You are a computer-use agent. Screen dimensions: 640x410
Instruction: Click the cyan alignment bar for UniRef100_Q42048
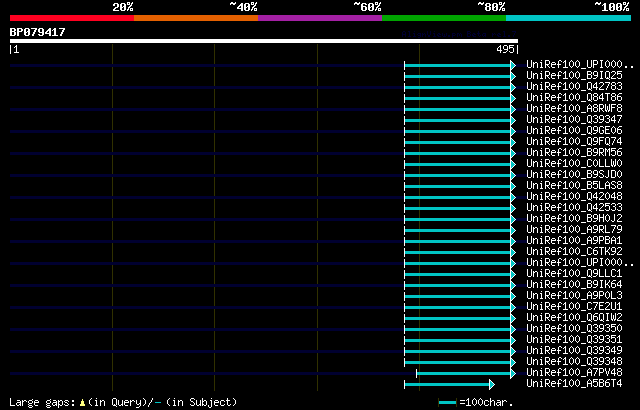coord(458,197)
